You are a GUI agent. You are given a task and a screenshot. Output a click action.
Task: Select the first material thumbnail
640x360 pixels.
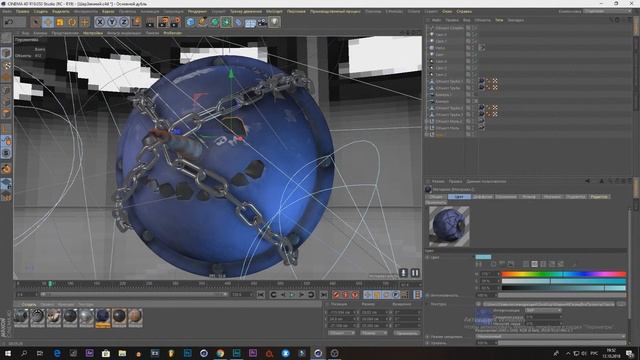coord(21,317)
